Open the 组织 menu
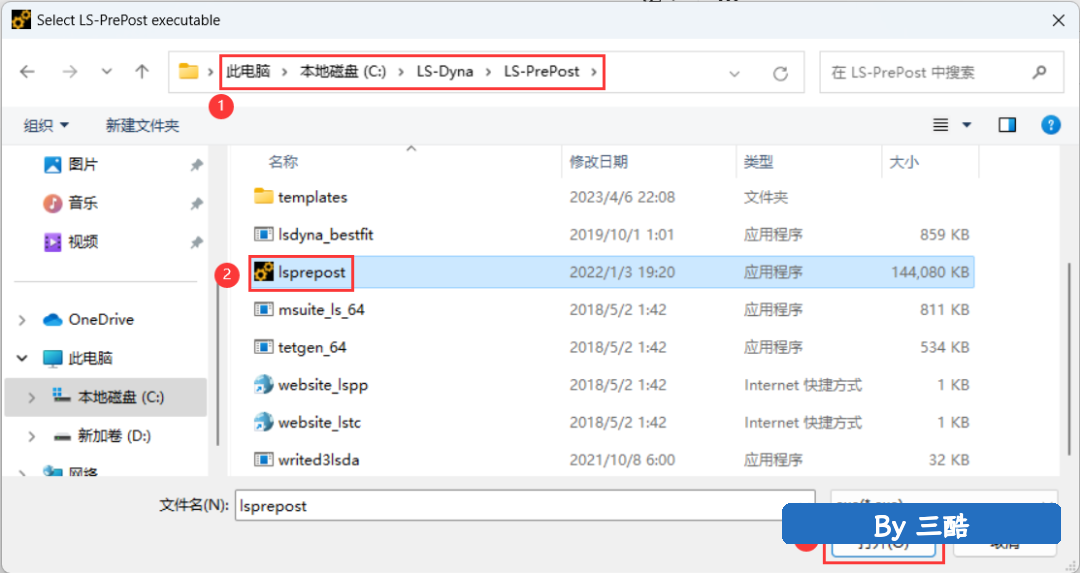Viewport: 1080px width, 573px height. point(46,125)
